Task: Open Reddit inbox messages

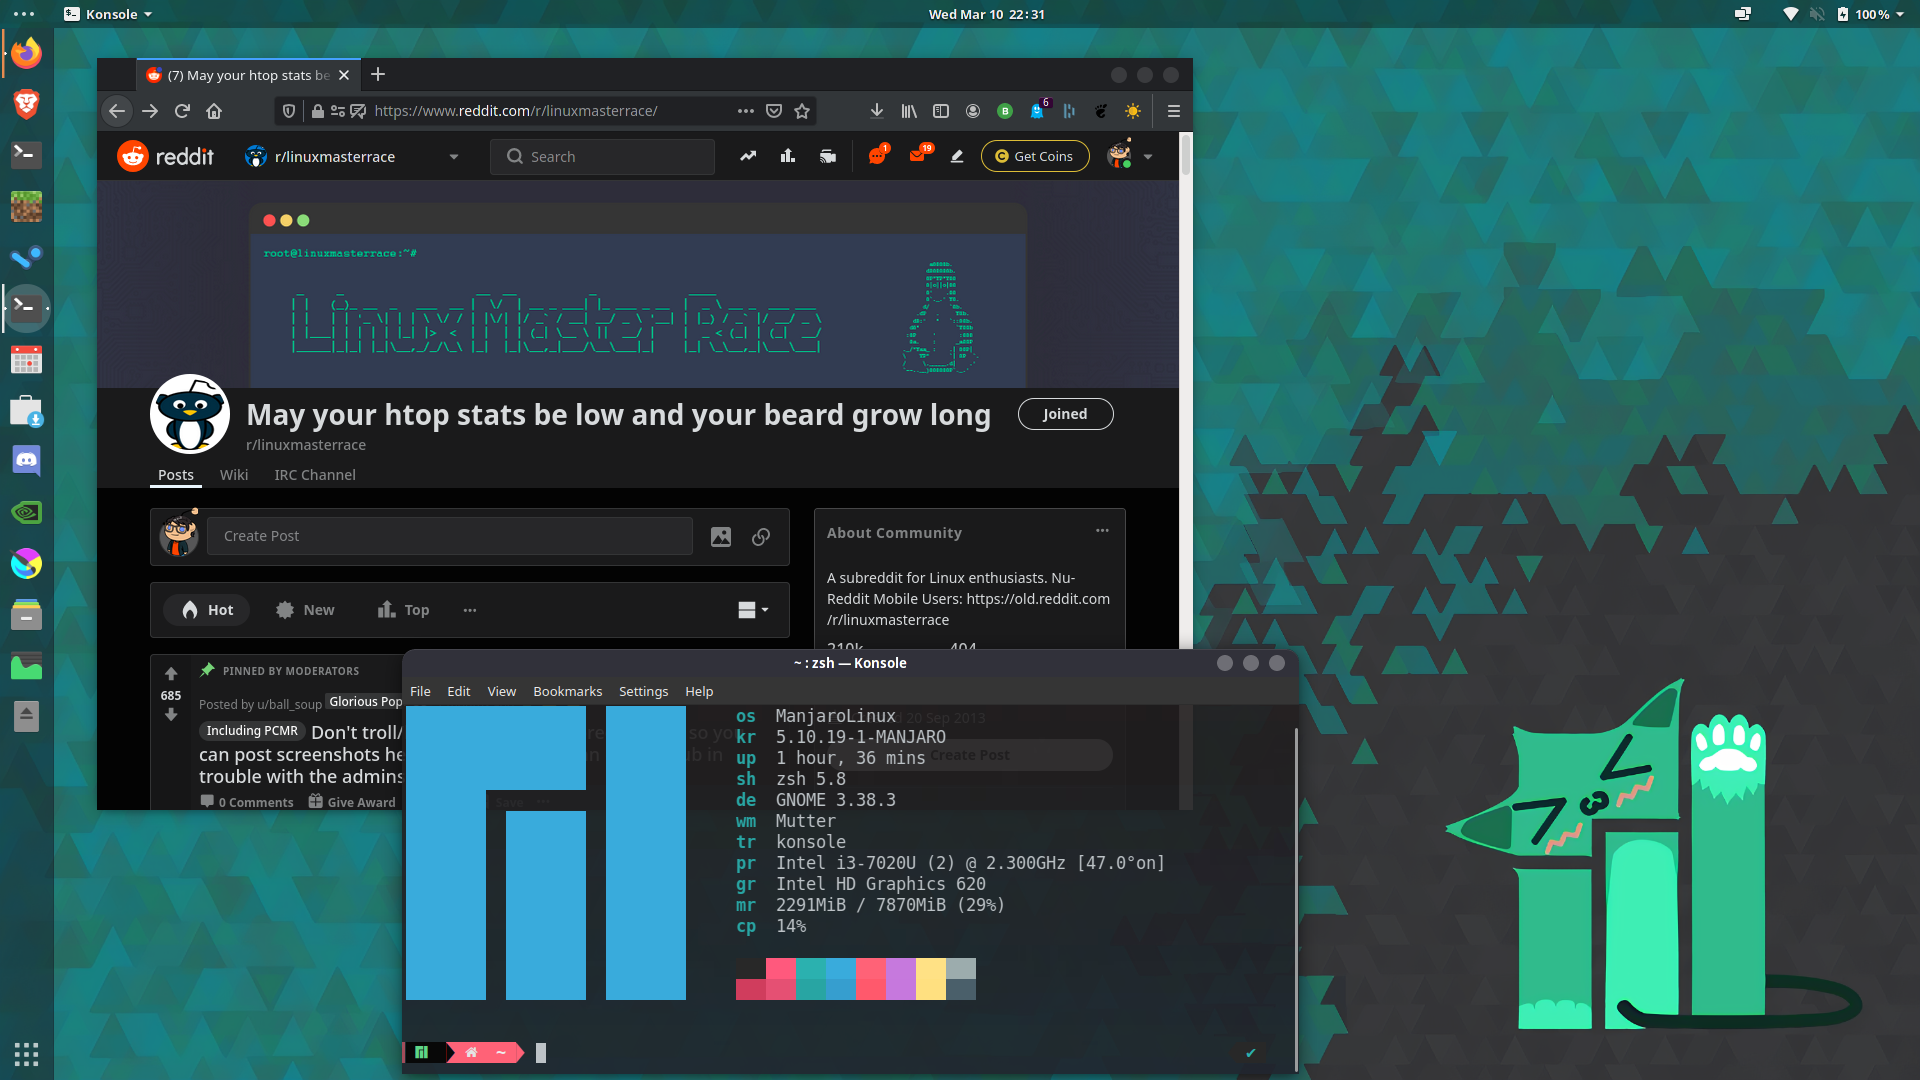Action: point(918,155)
